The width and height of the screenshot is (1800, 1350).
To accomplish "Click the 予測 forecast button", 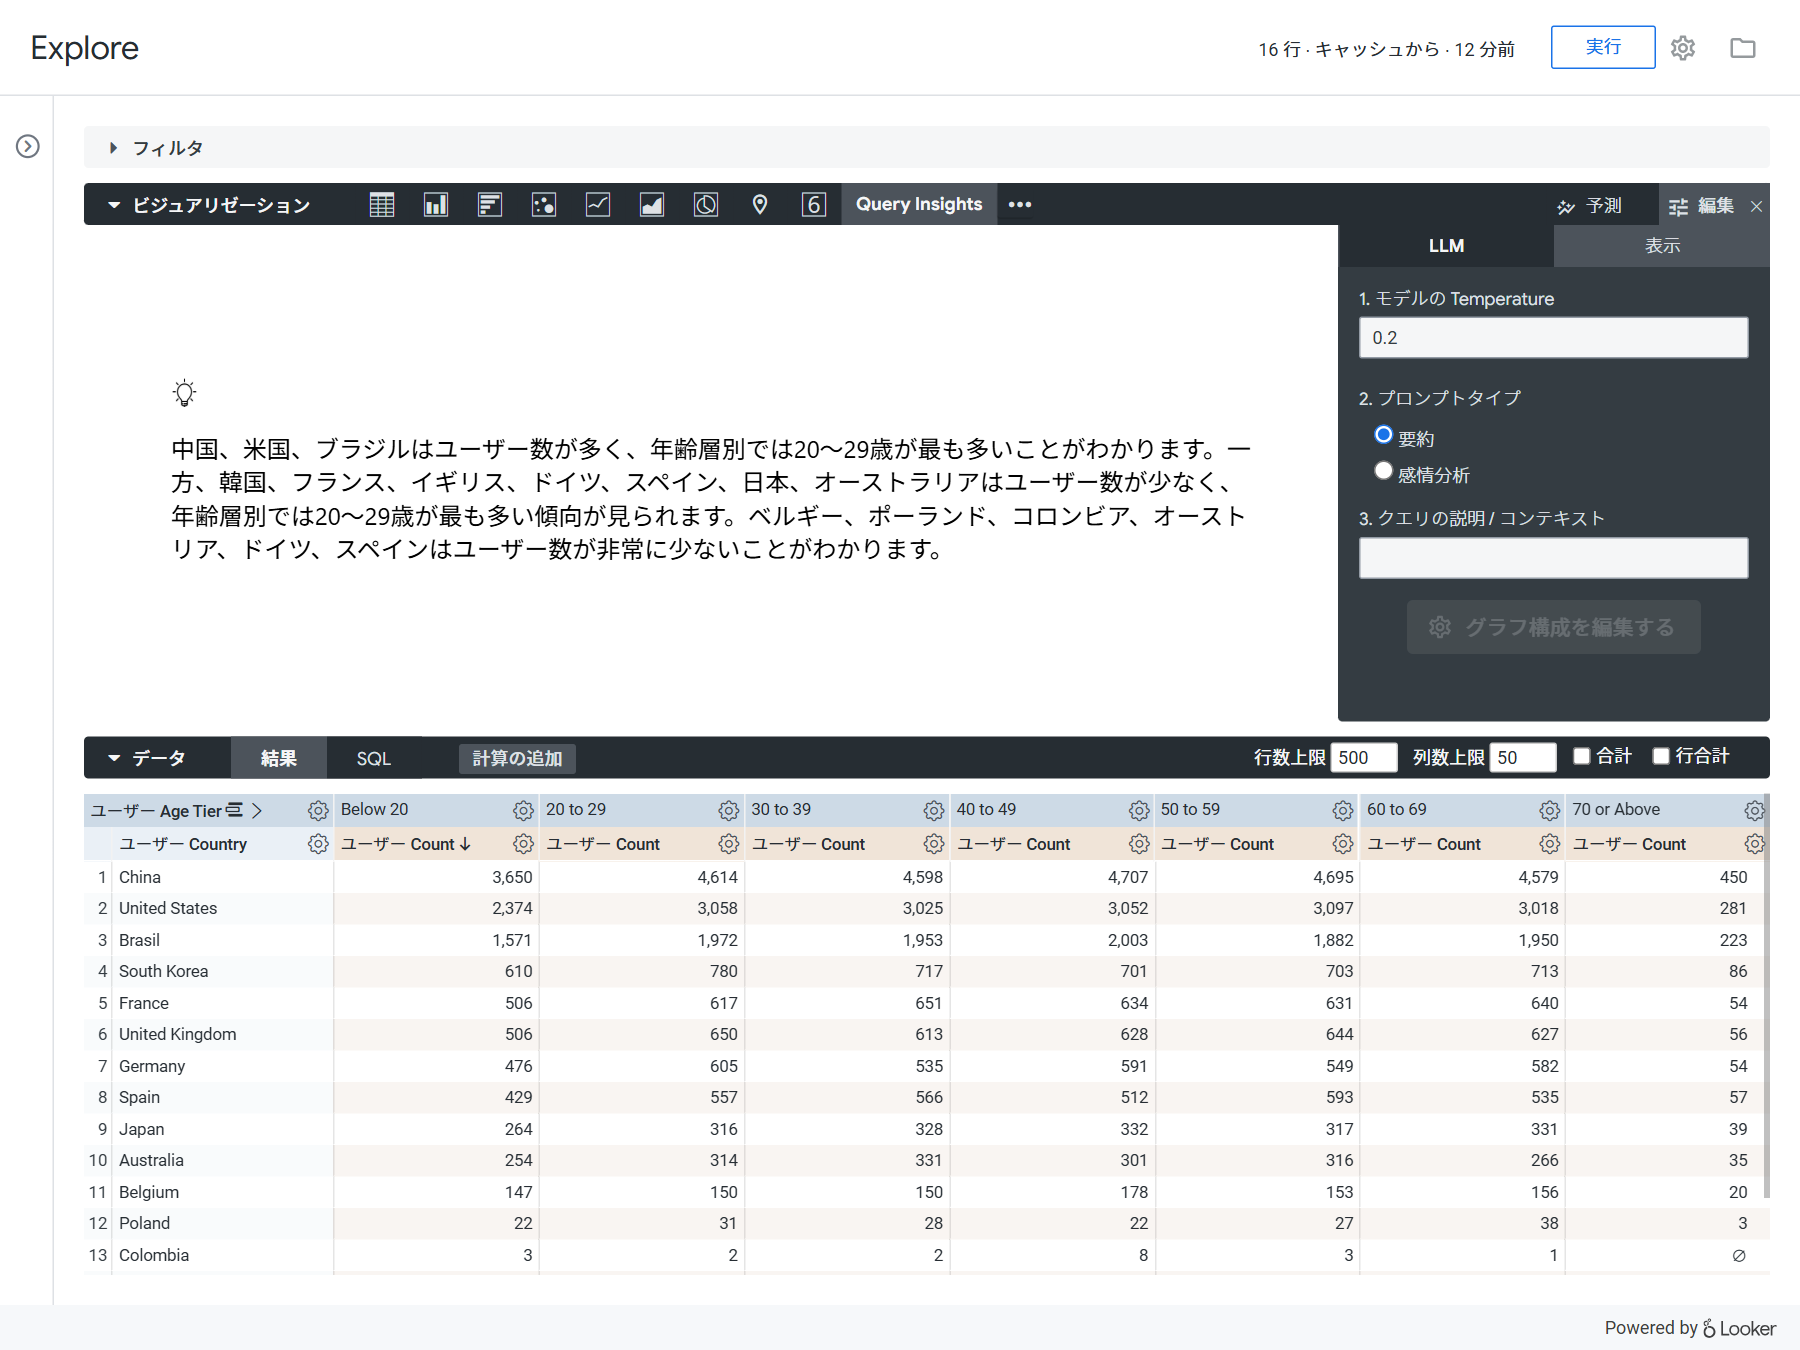I will click(x=1590, y=206).
